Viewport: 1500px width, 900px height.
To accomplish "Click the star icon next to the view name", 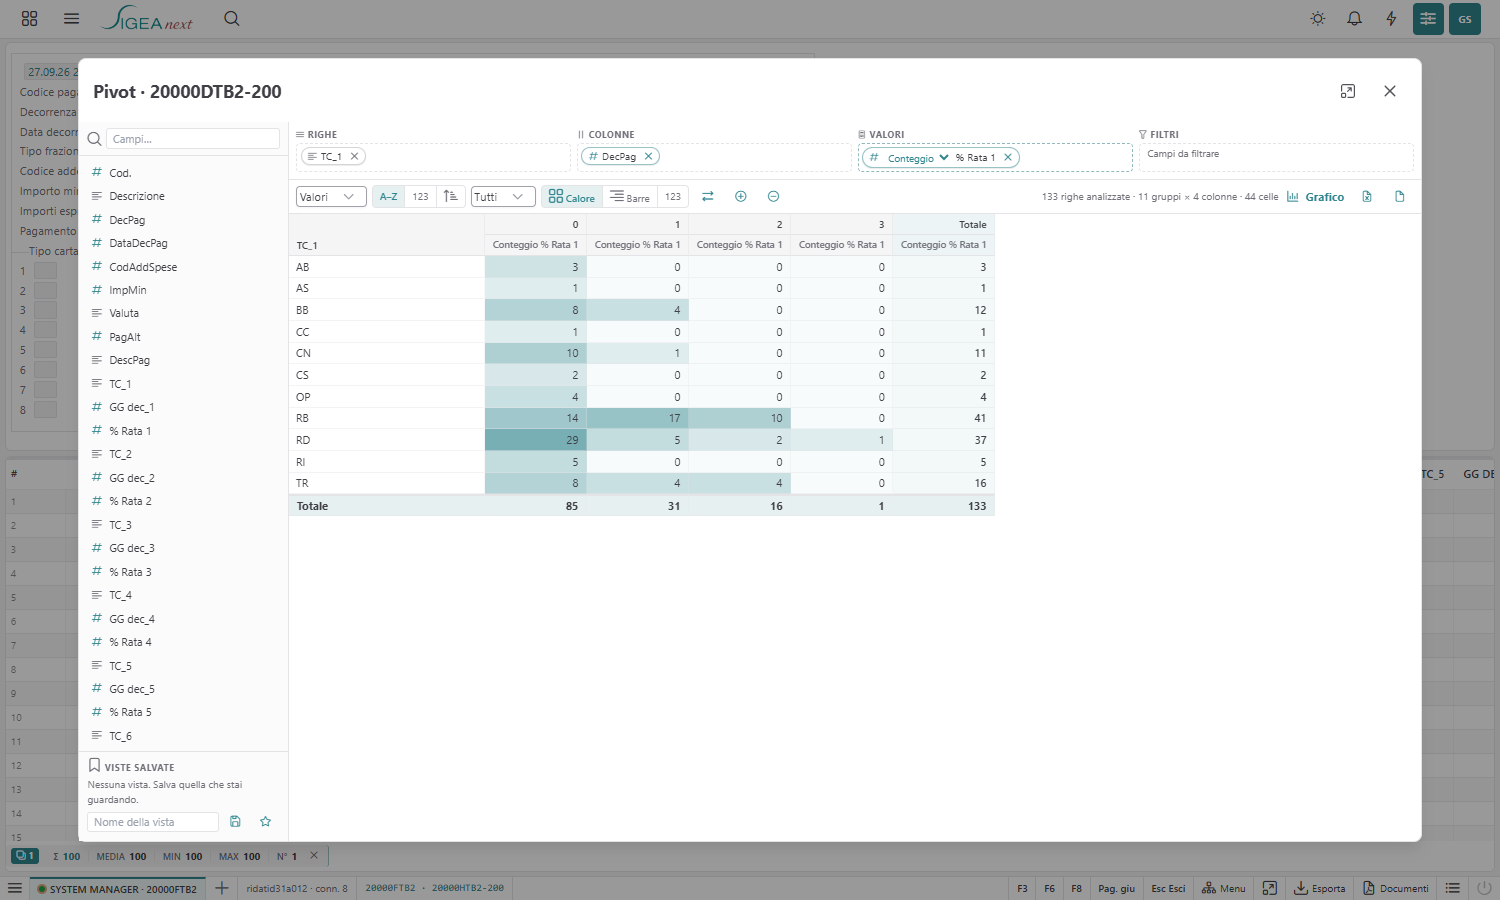I will point(266,822).
